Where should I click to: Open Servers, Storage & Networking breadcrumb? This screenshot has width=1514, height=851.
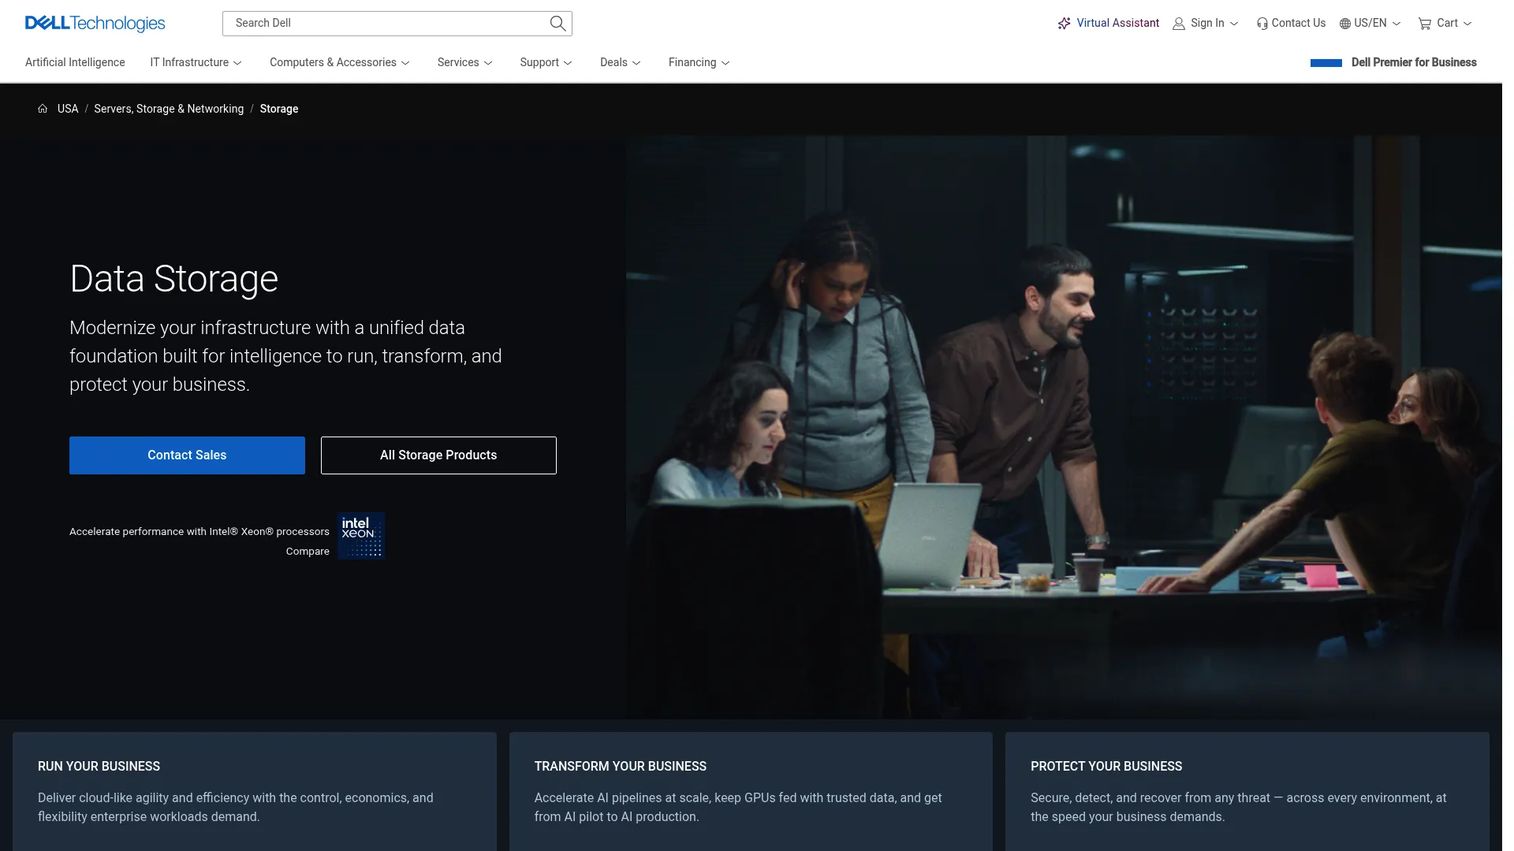click(169, 109)
